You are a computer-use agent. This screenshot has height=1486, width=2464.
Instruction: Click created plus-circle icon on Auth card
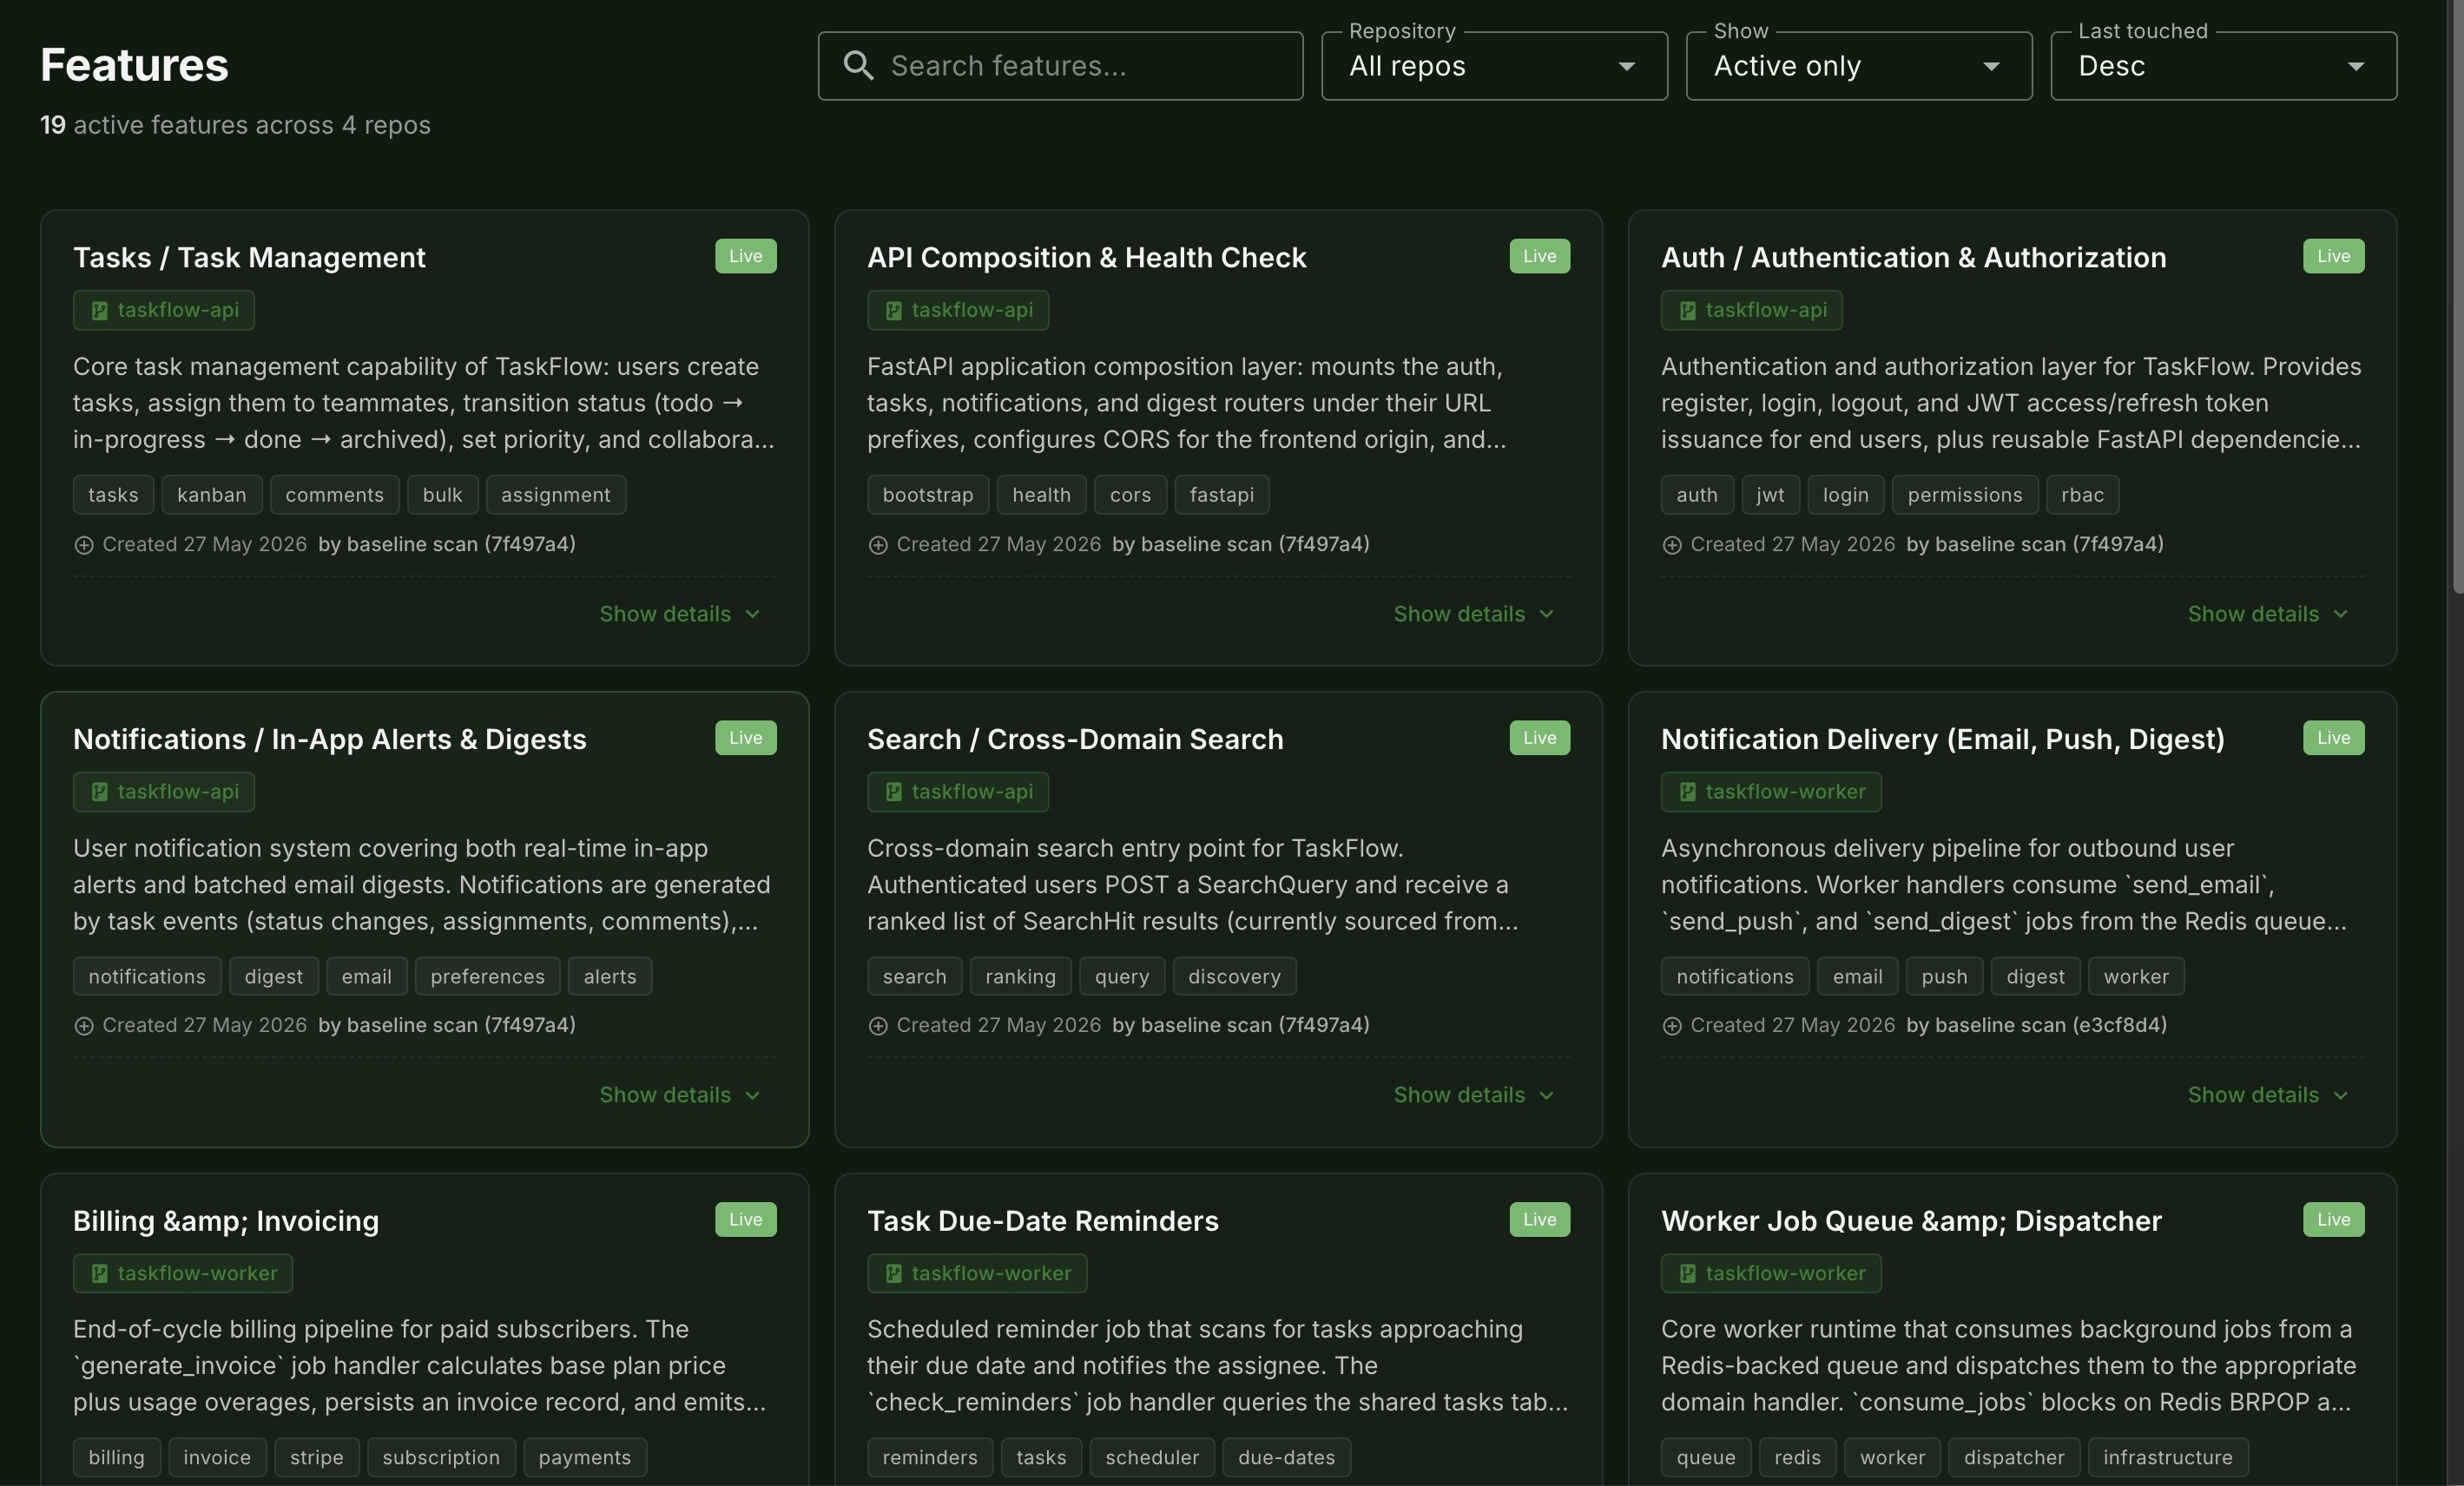tap(1672, 545)
